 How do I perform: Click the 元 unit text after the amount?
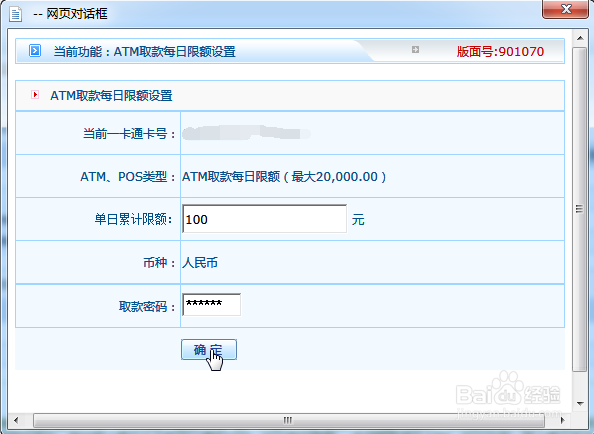click(x=358, y=220)
